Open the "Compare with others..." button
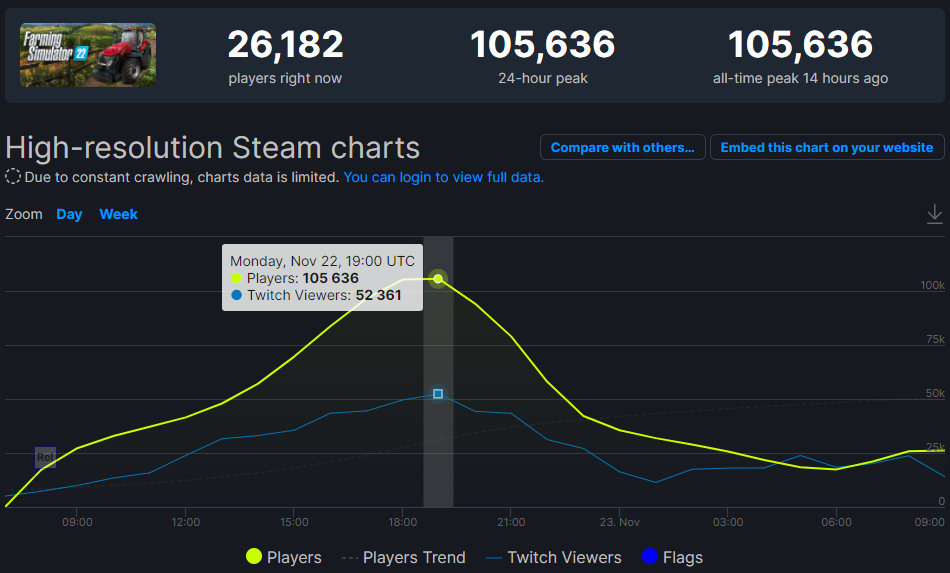 click(622, 147)
